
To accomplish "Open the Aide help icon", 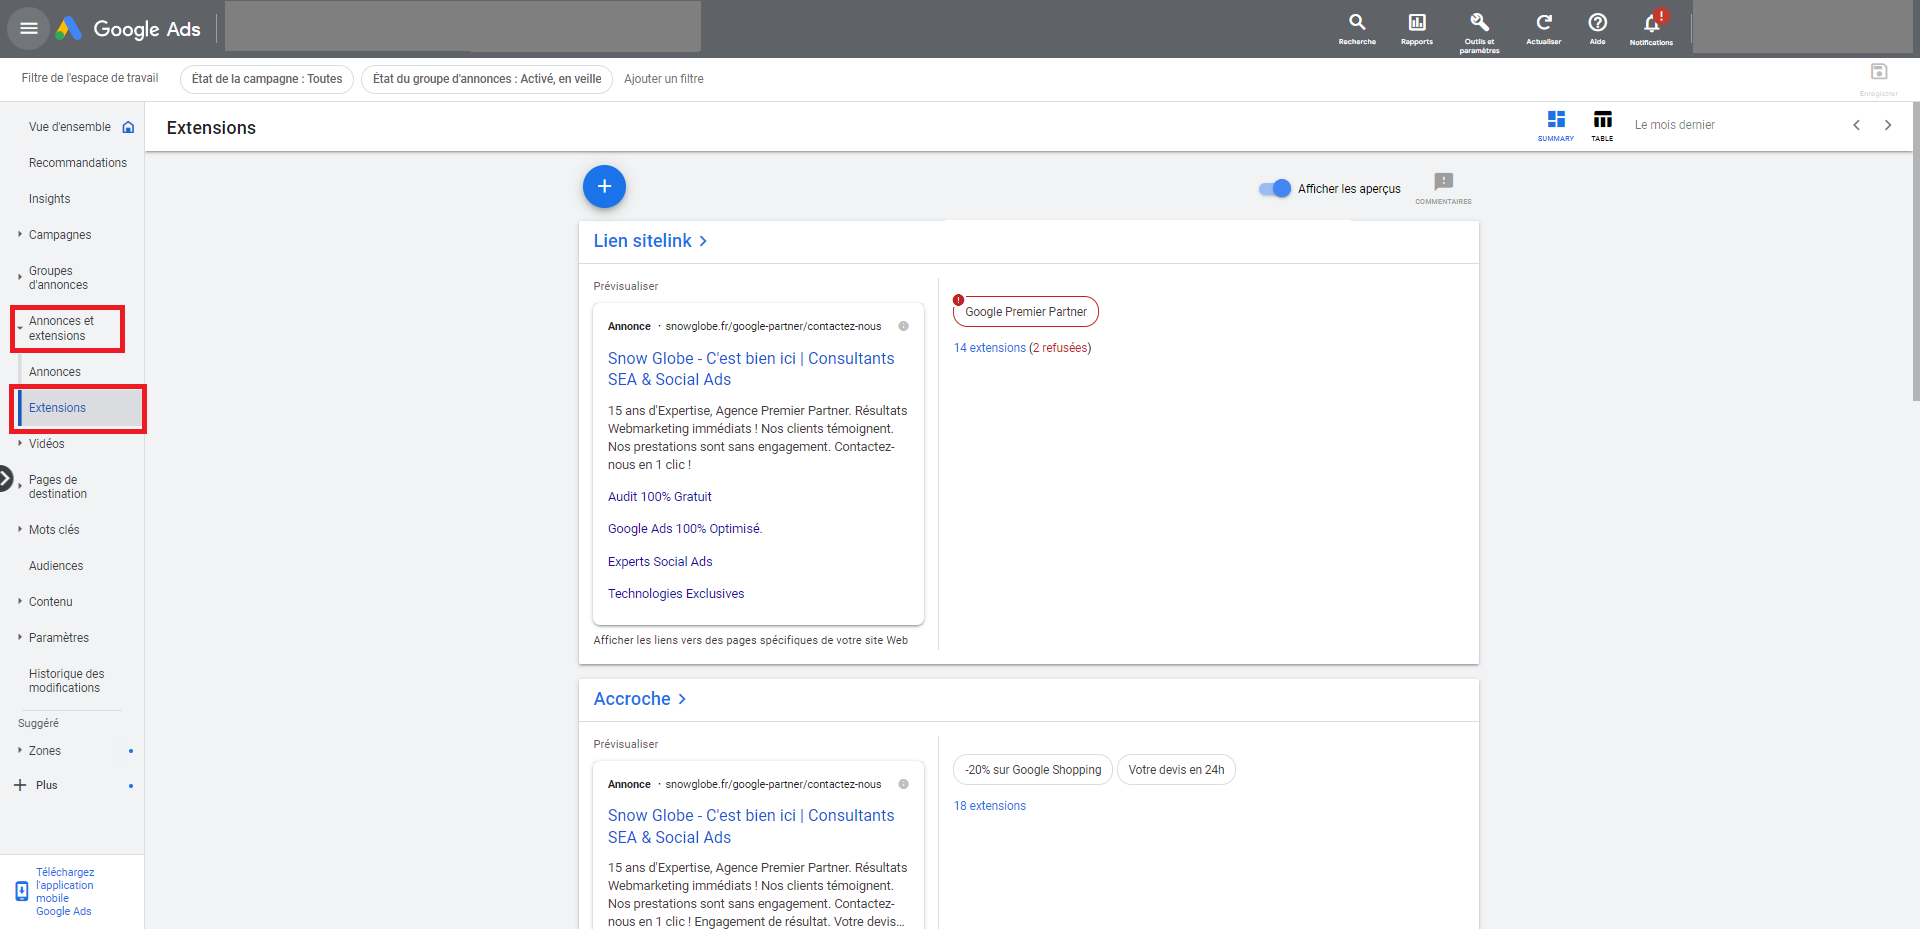I will (1598, 28).
